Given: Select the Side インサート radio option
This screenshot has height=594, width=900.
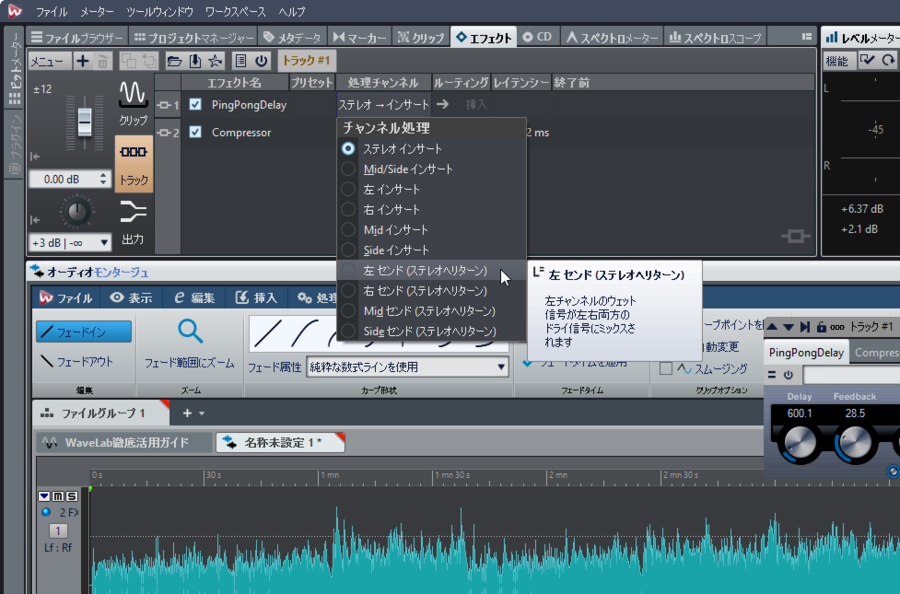Looking at the screenshot, I should pyautogui.click(x=348, y=250).
